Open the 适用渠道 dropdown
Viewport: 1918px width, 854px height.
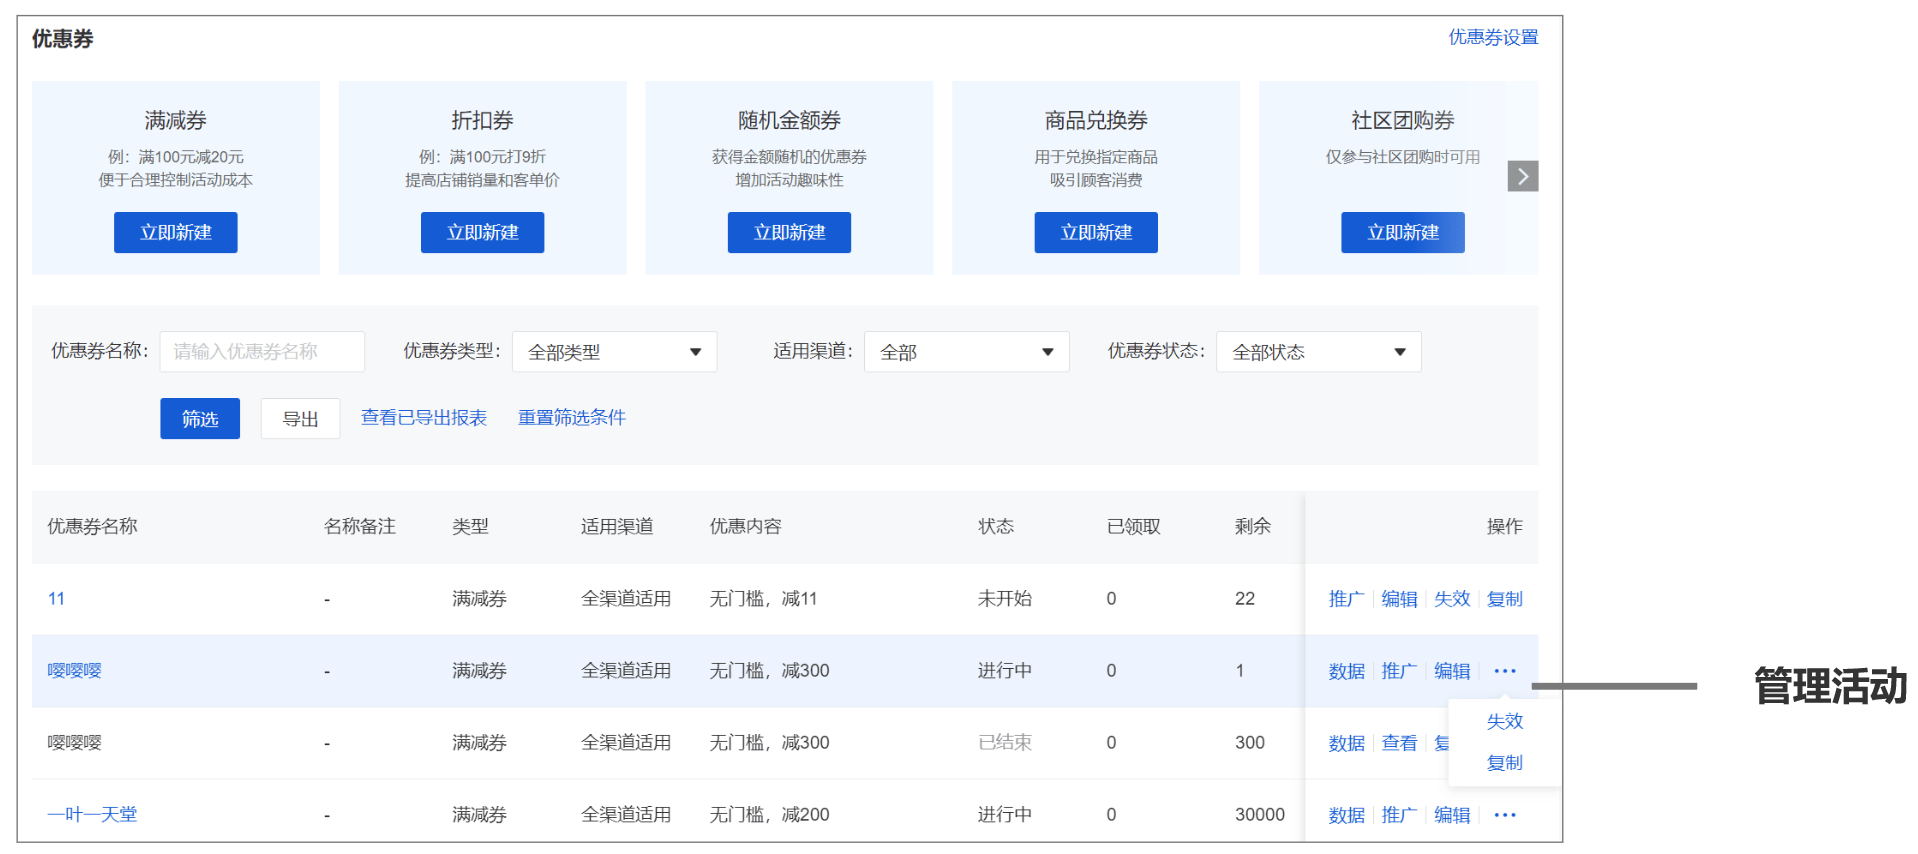tap(967, 352)
